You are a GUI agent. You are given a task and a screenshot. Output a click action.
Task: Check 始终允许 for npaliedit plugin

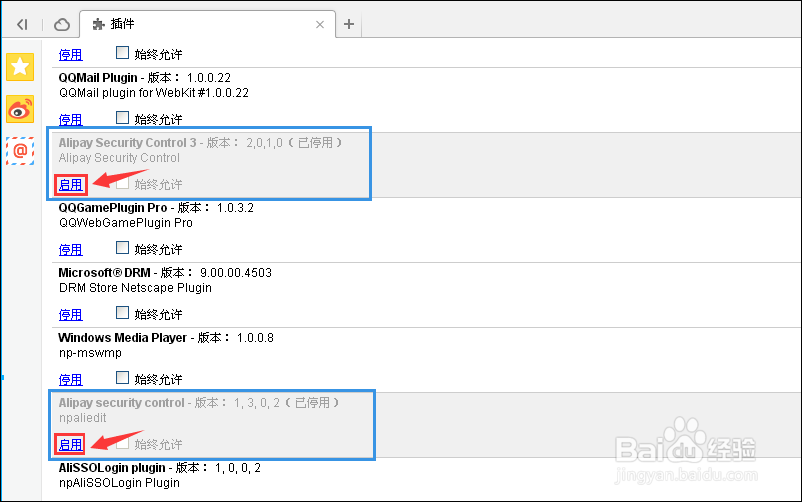tap(122, 443)
